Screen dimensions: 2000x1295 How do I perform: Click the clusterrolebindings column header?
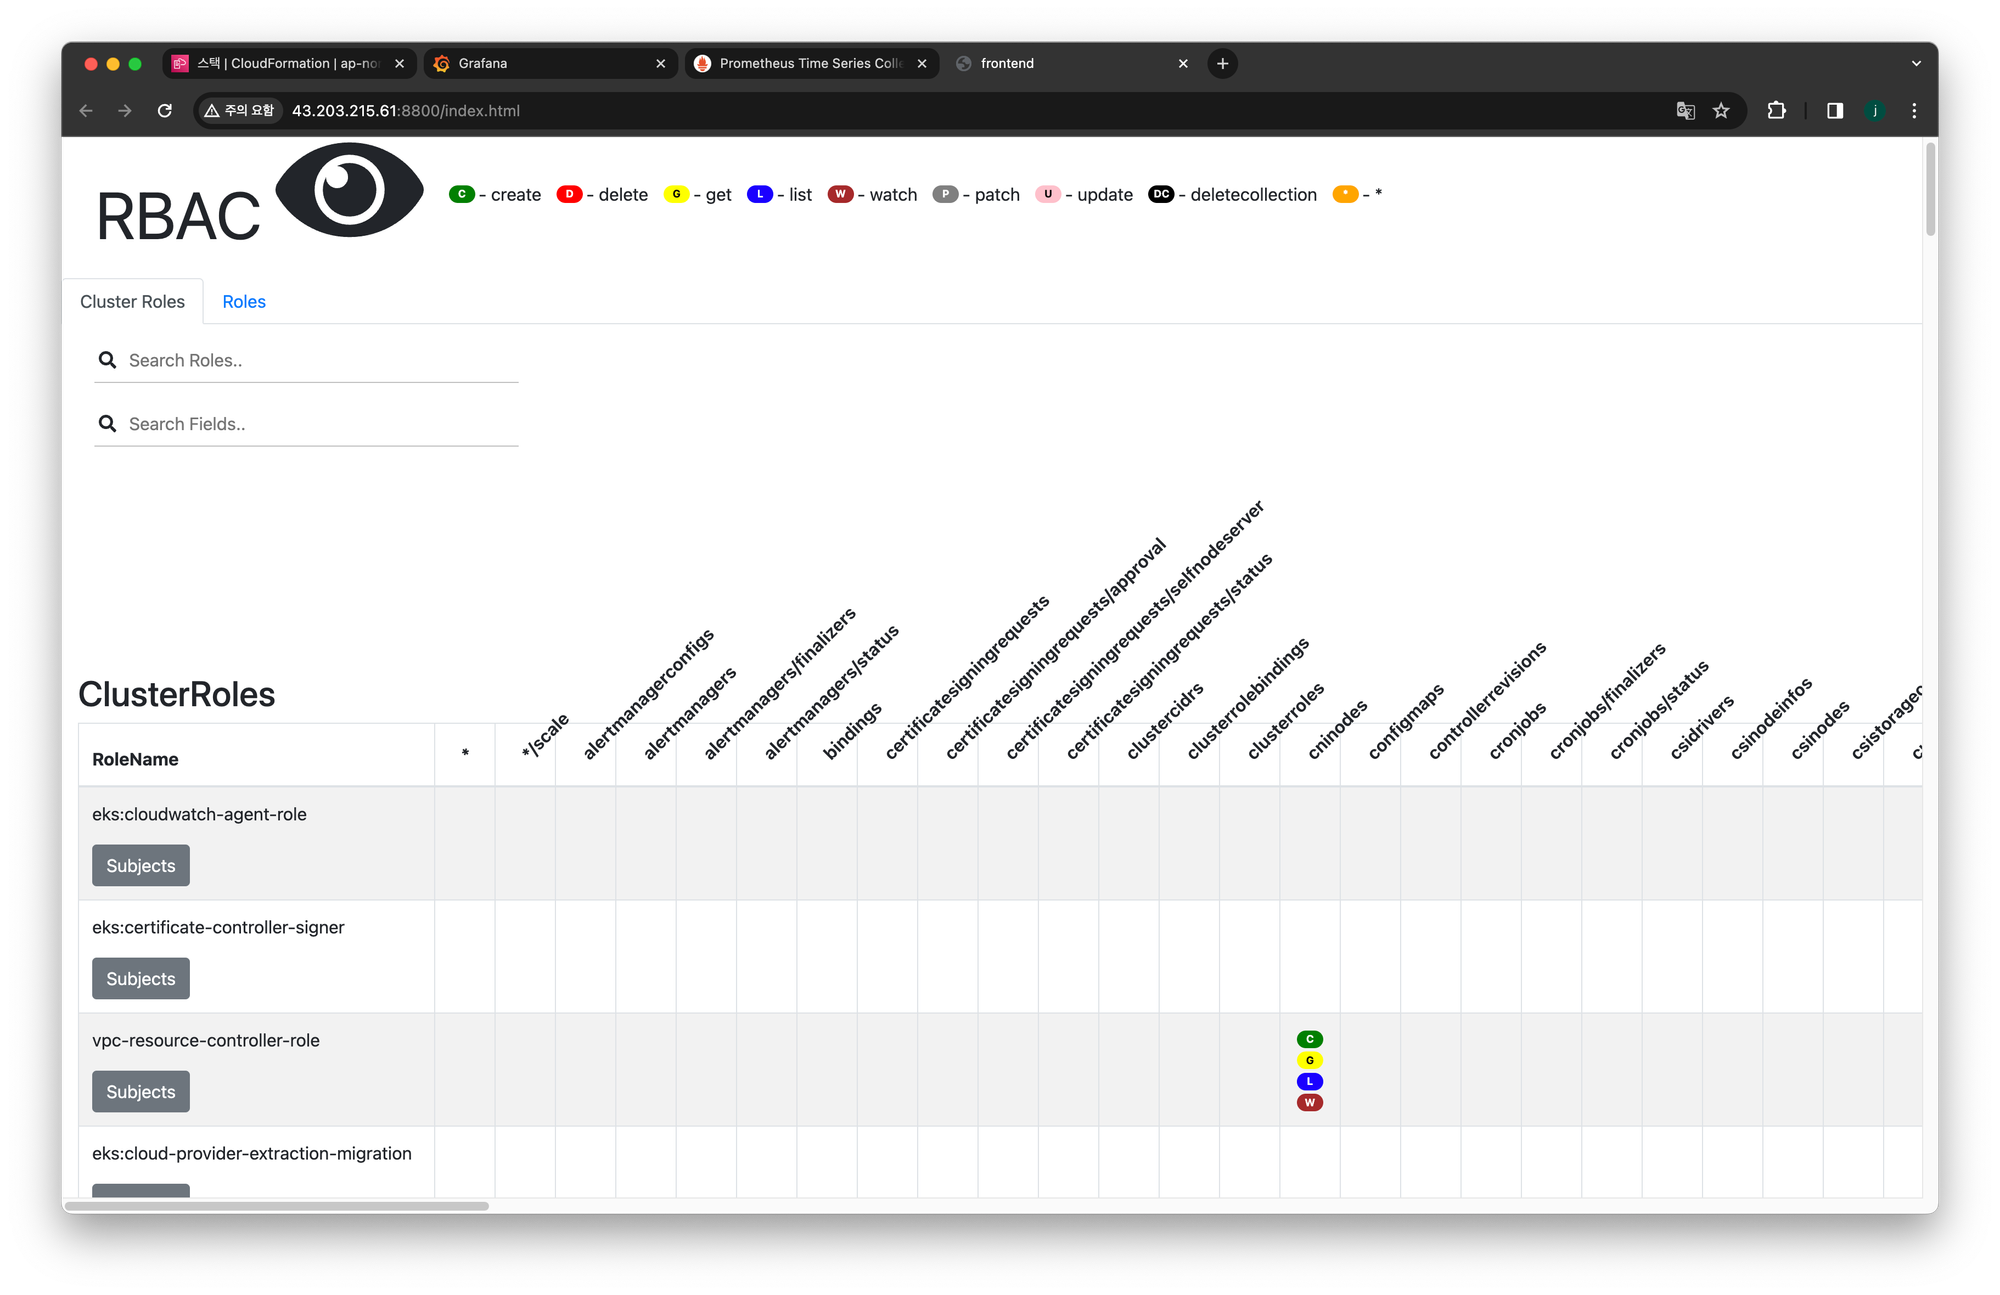click(x=1247, y=698)
